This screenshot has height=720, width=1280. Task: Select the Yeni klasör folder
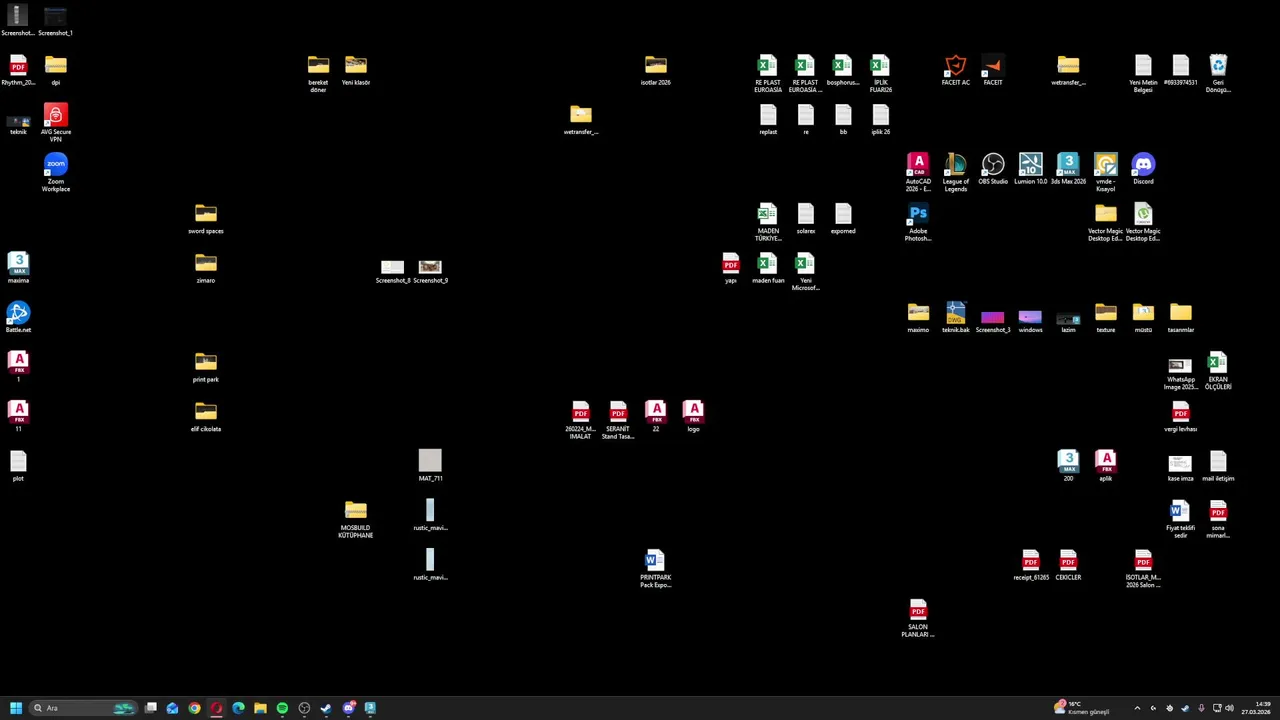(355, 71)
